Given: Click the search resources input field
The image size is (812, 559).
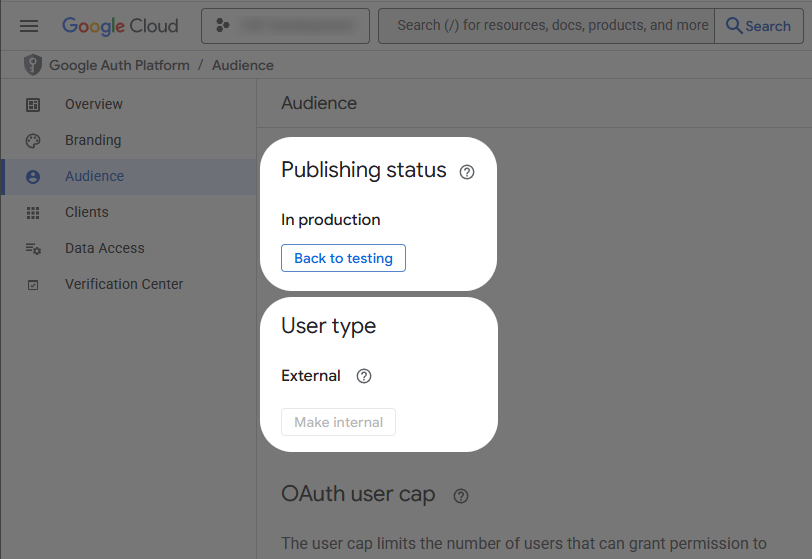Looking at the screenshot, I should 546,25.
